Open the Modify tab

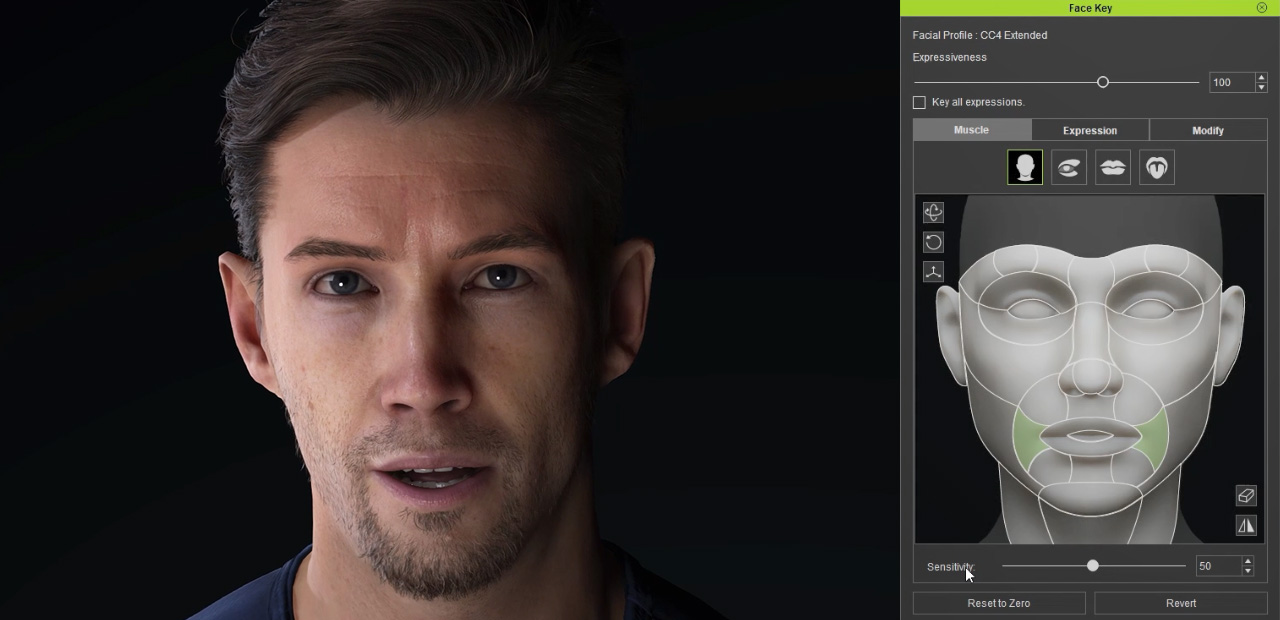[x=1208, y=131]
